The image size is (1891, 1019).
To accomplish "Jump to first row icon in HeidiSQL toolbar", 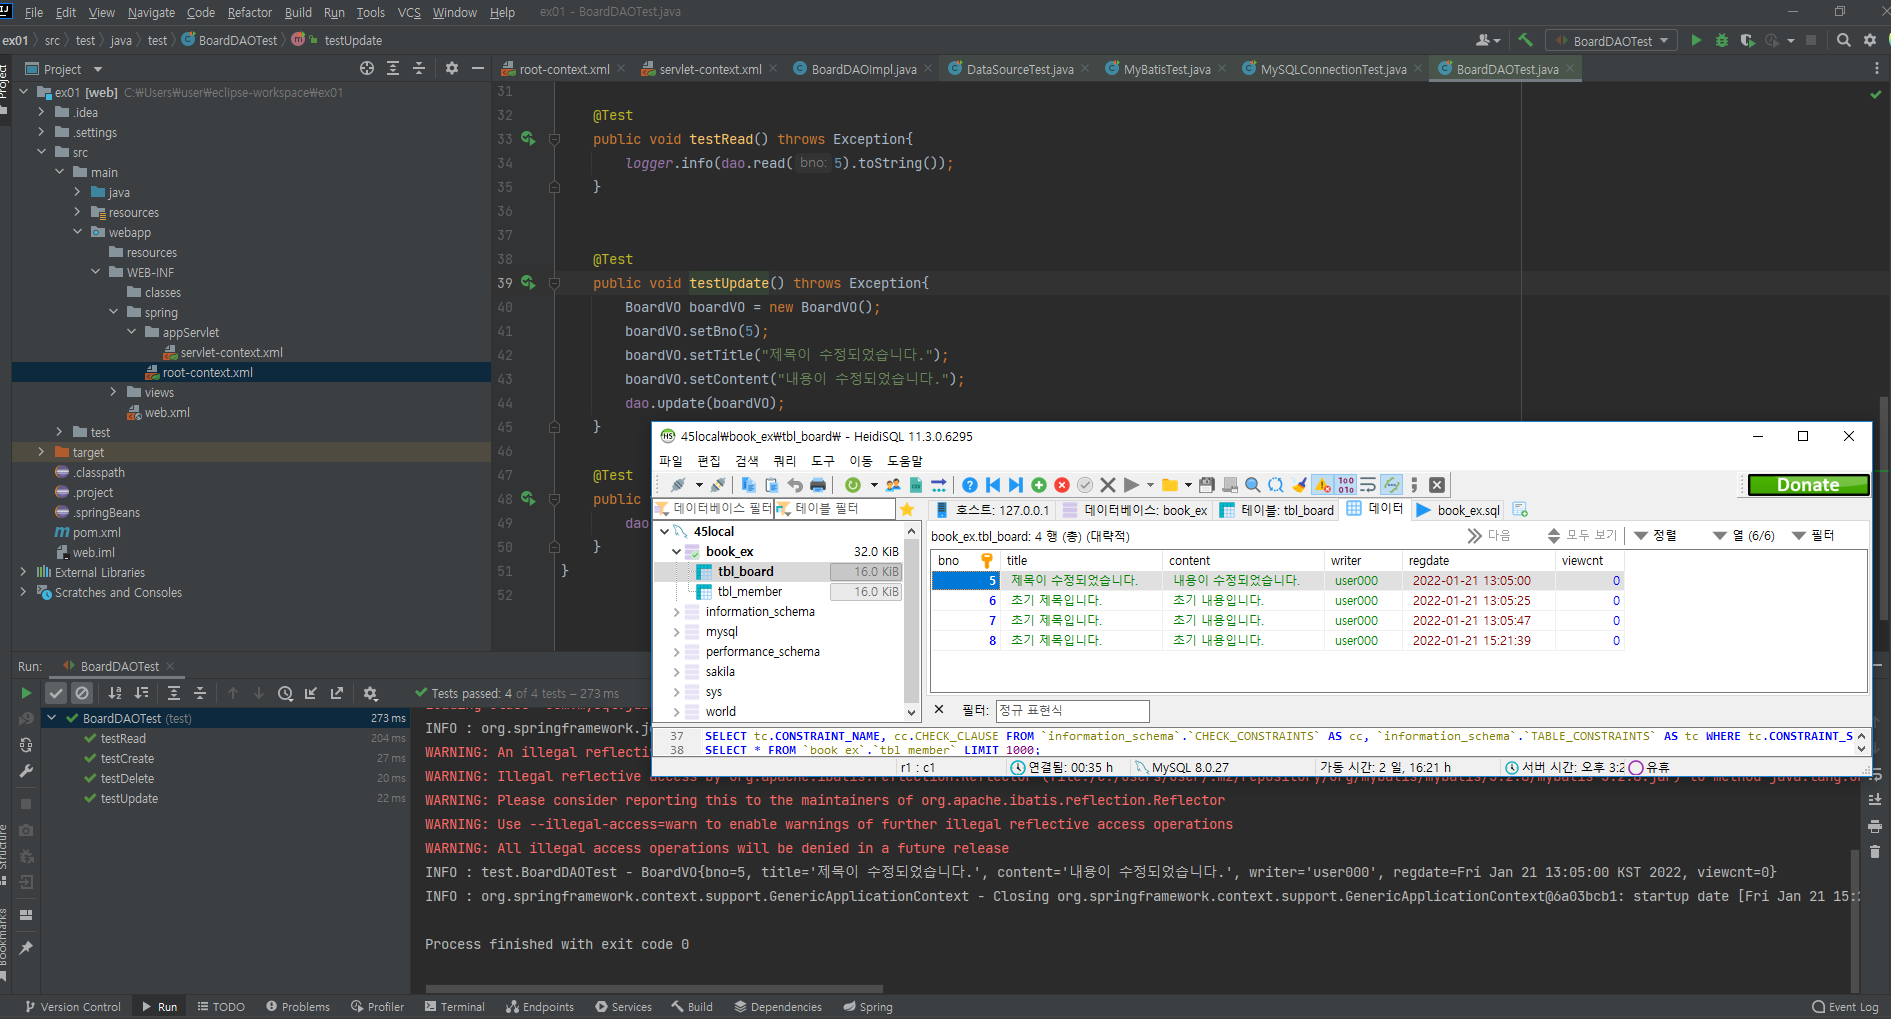I will (x=993, y=485).
